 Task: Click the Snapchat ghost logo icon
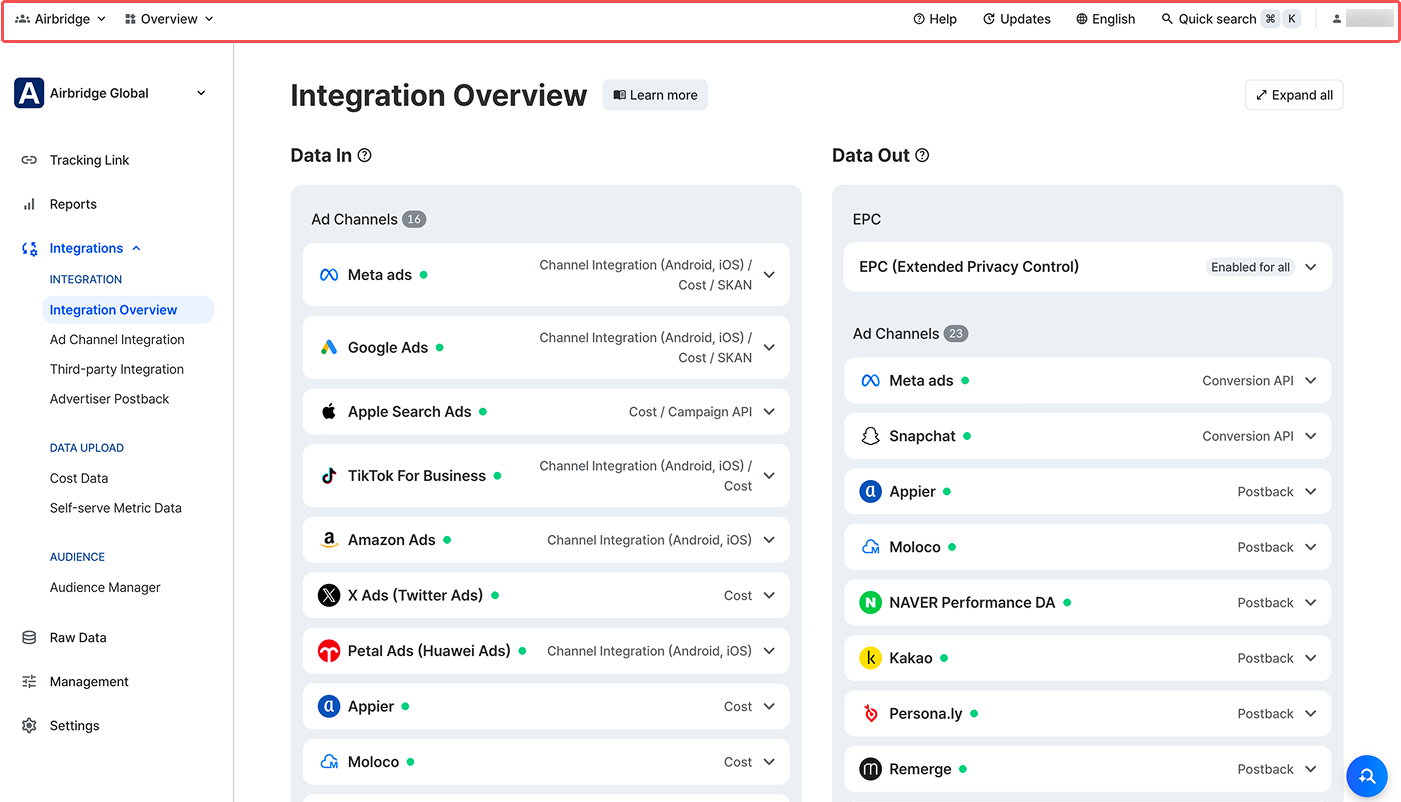point(871,436)
